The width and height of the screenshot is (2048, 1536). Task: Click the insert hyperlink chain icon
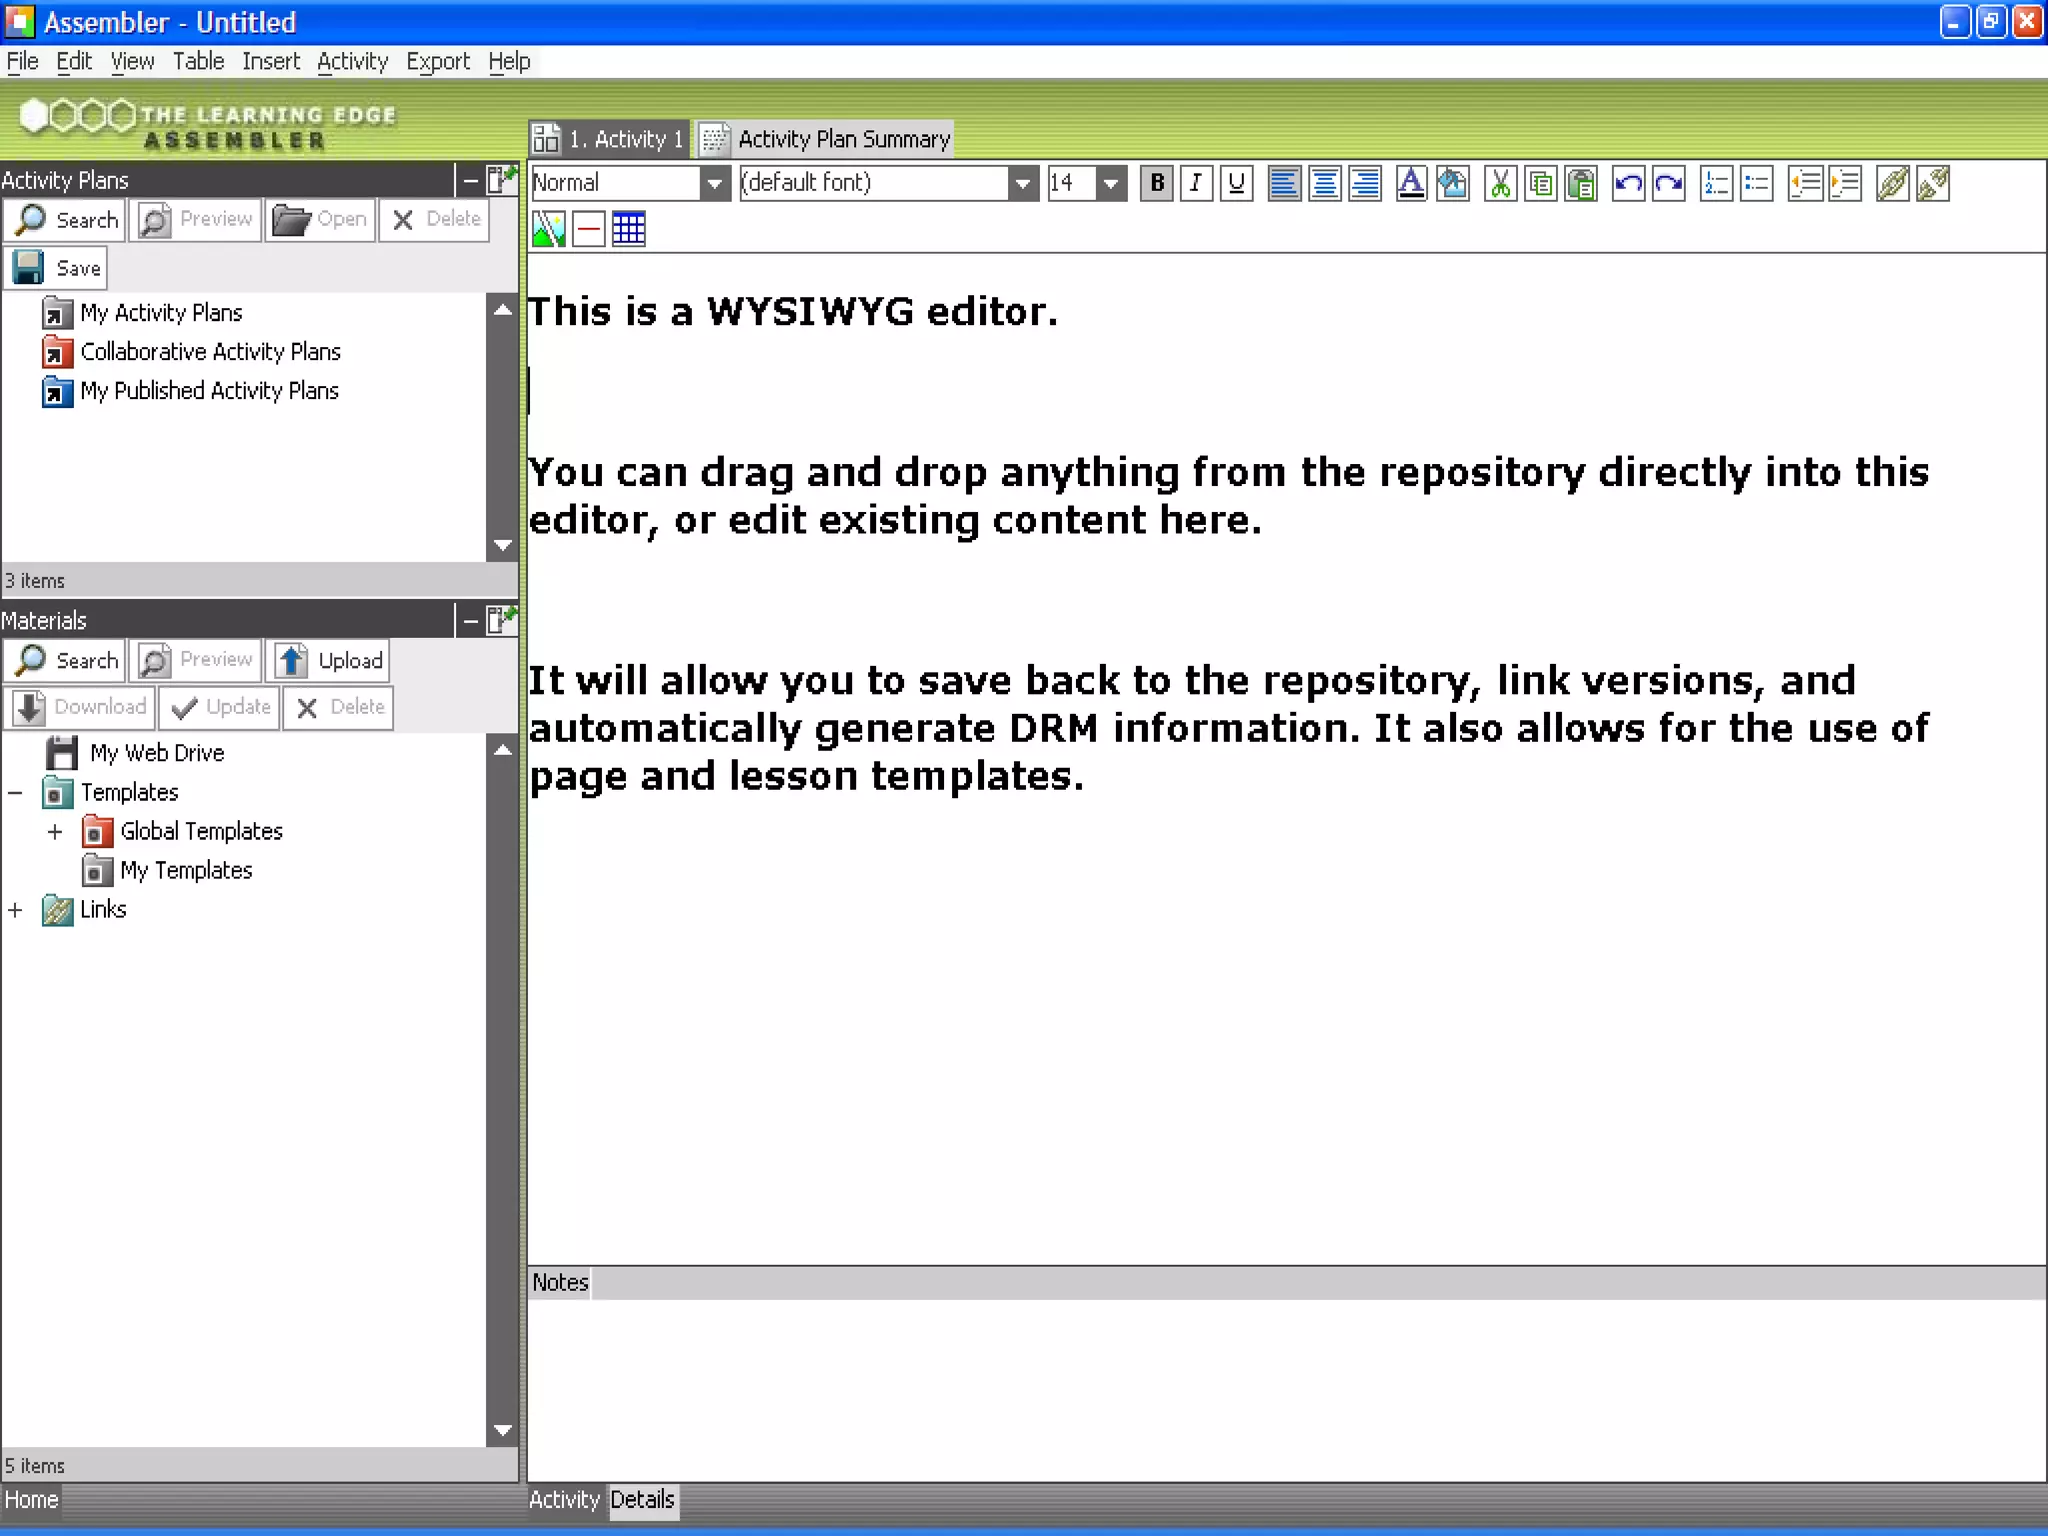point(1892,183)
